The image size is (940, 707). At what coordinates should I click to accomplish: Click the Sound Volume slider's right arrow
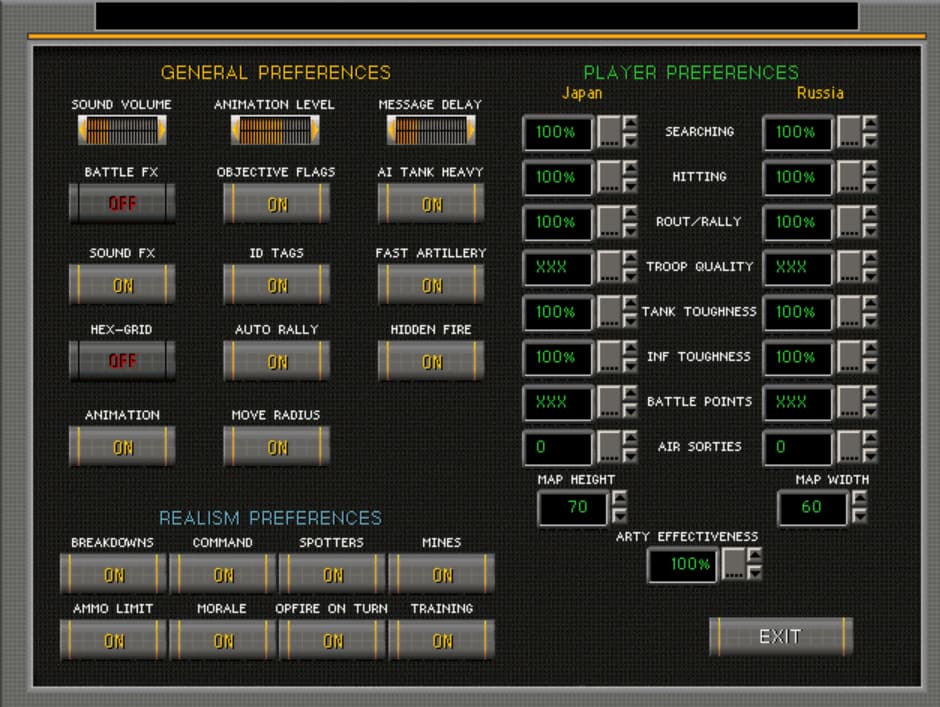point(161,130)
